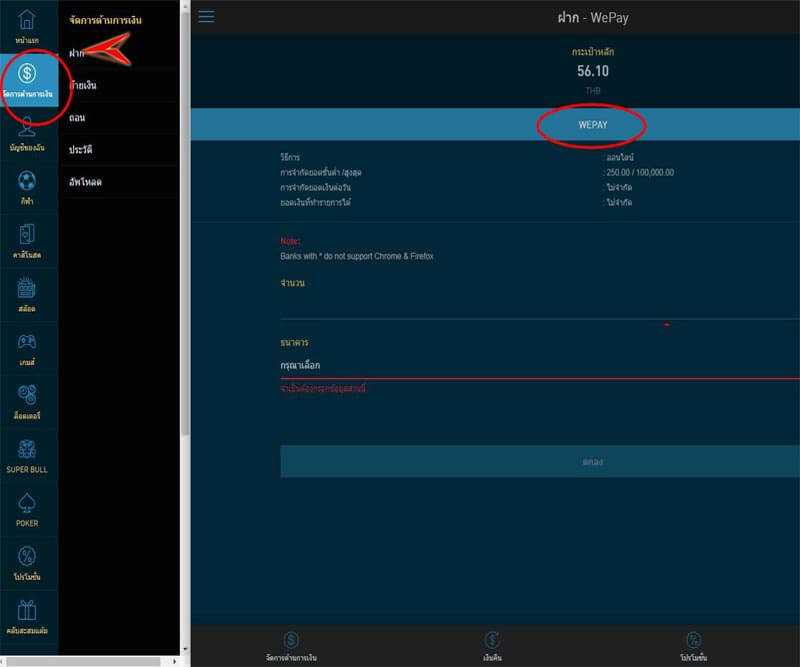Open the sports (กีฬา) soccer ball icon
Screen dimensions: 800x667
[x=27, y=181]
